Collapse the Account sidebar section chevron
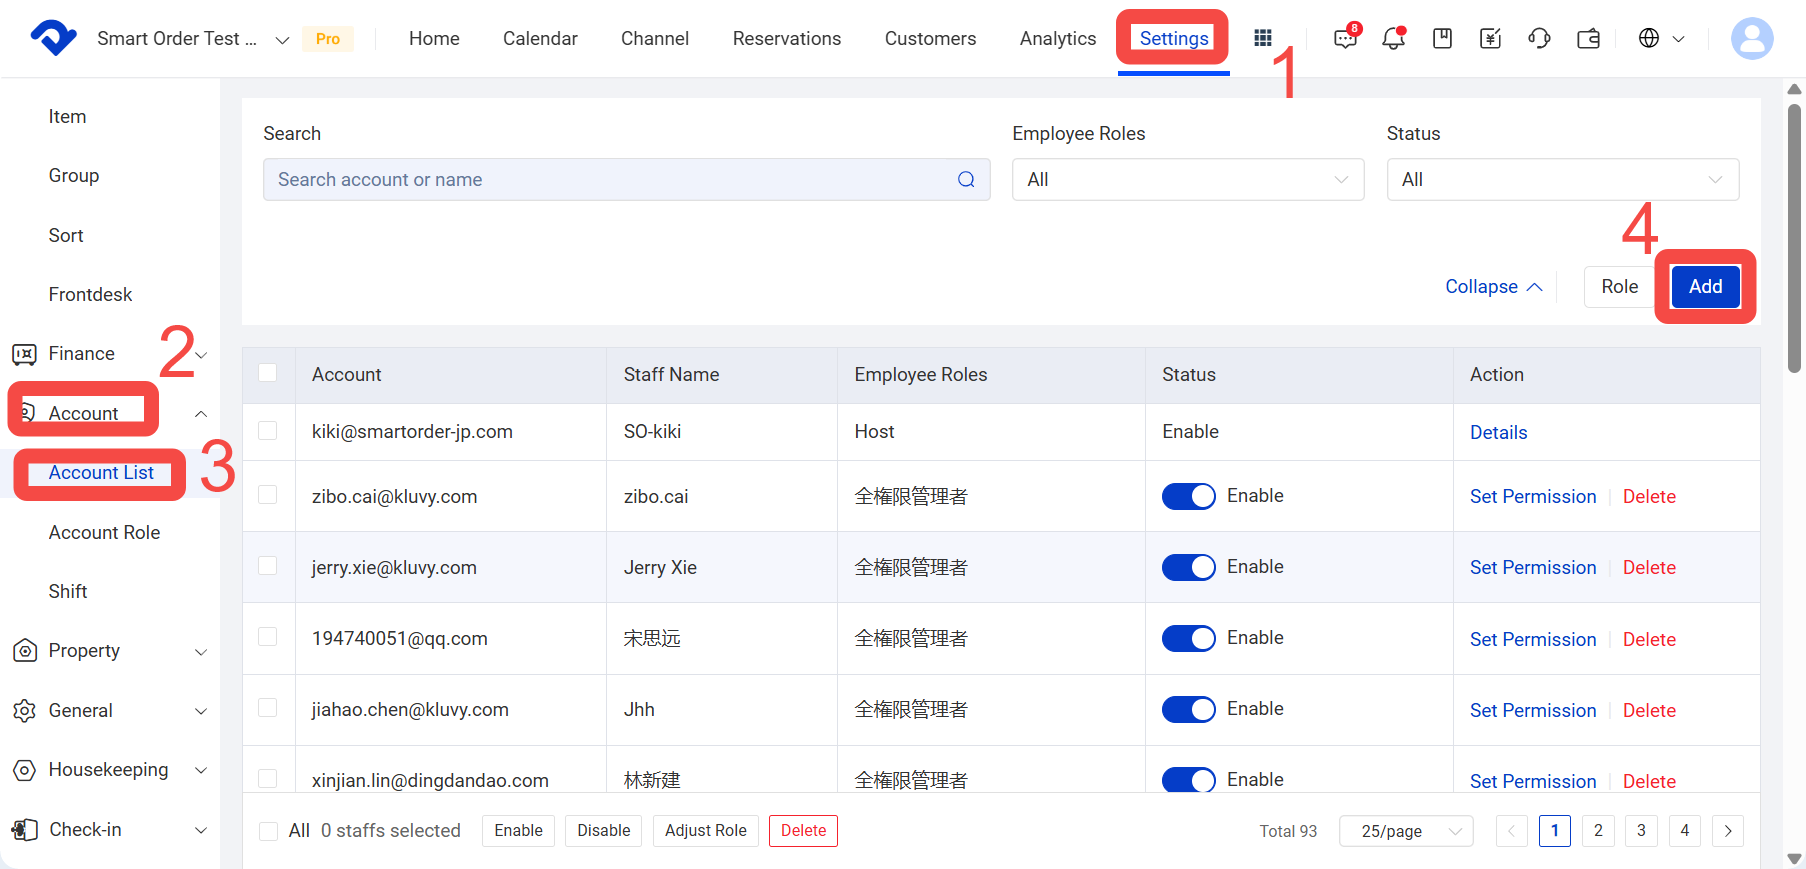Screen dimensions: 1806x869 pyautogui.click(x=201, y=414)
